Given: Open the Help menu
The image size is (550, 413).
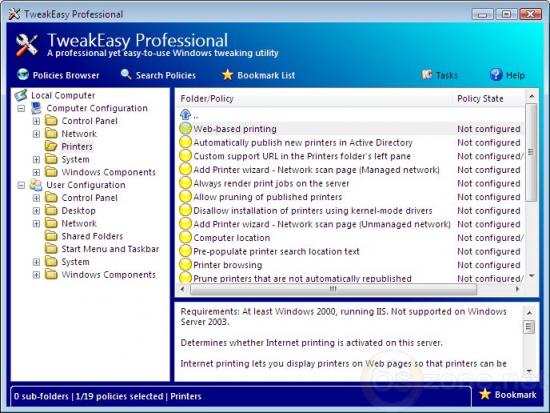Looking at the screenshot, I should coord(507,75).
